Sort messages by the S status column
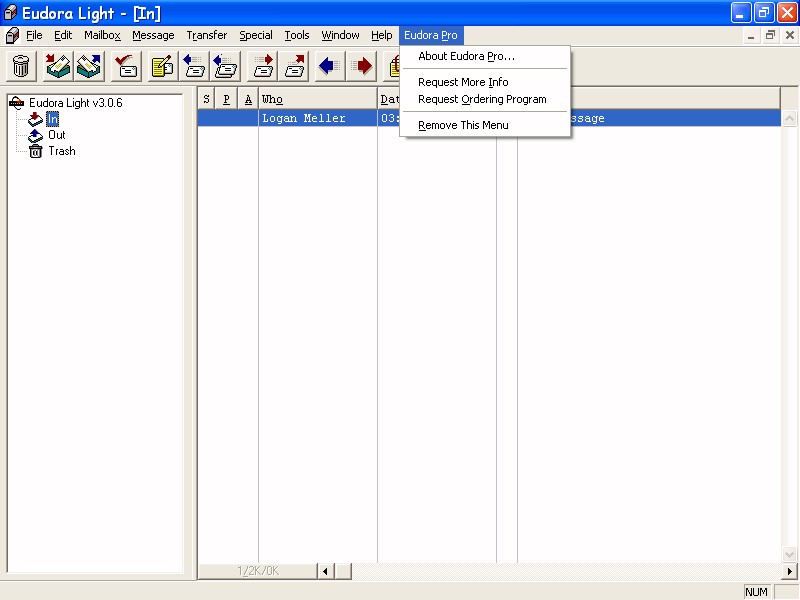The width and height of the screenshot is (800, 600). (x=206, y=99)
